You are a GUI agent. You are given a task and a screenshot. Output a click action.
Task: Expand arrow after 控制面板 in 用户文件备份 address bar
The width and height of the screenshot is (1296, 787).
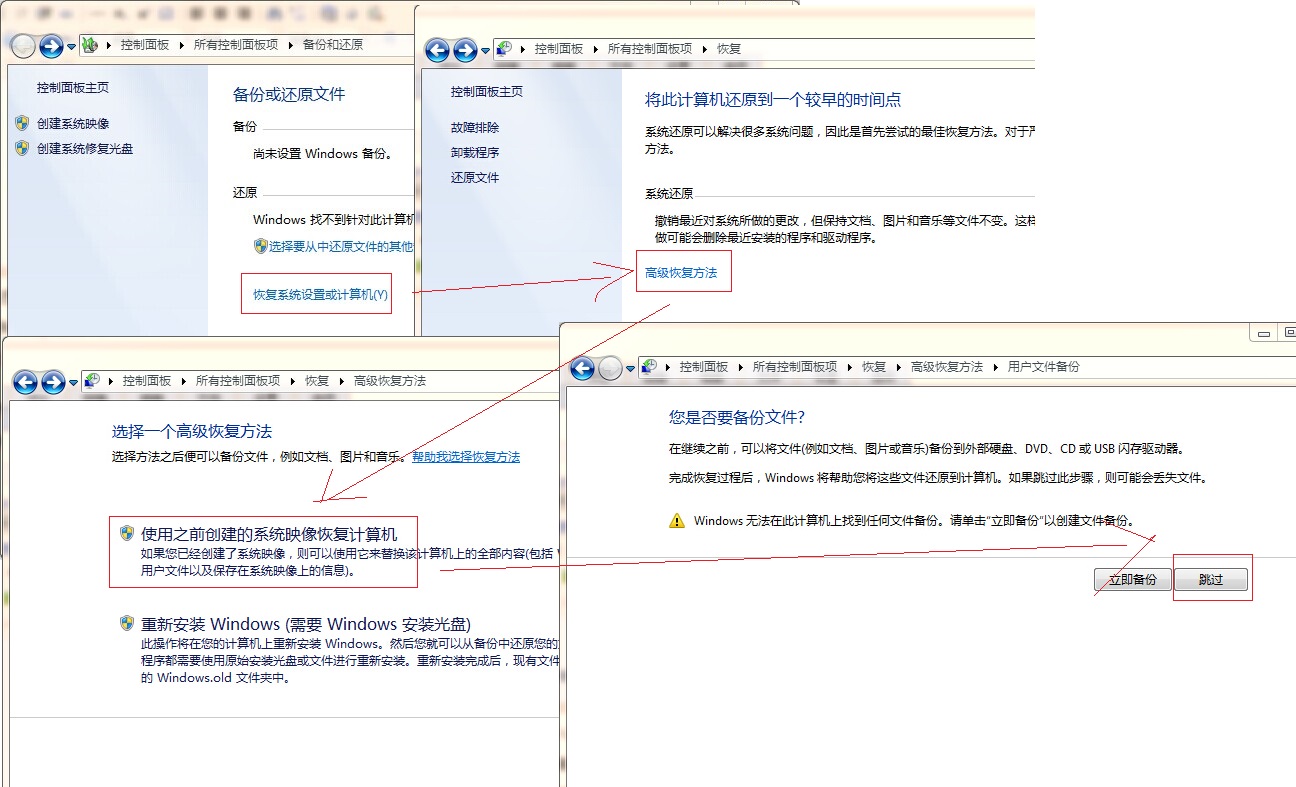point(740,367)
